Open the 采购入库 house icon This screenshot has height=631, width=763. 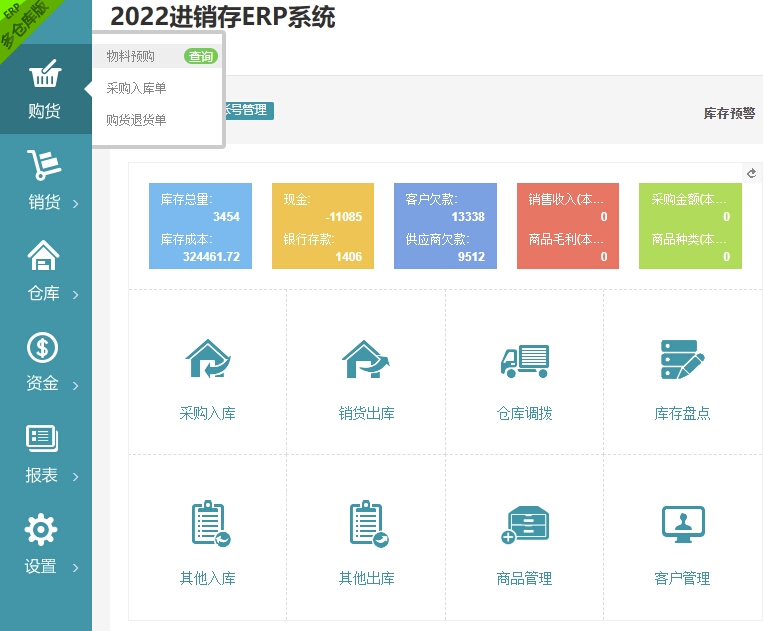[208, 360]
